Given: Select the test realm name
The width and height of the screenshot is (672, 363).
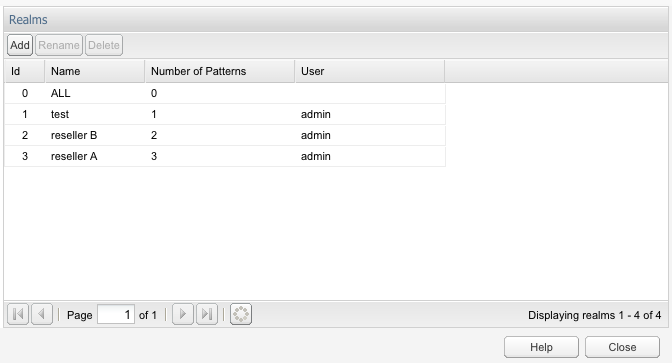Looking at the screenshot, I should 60,114.
